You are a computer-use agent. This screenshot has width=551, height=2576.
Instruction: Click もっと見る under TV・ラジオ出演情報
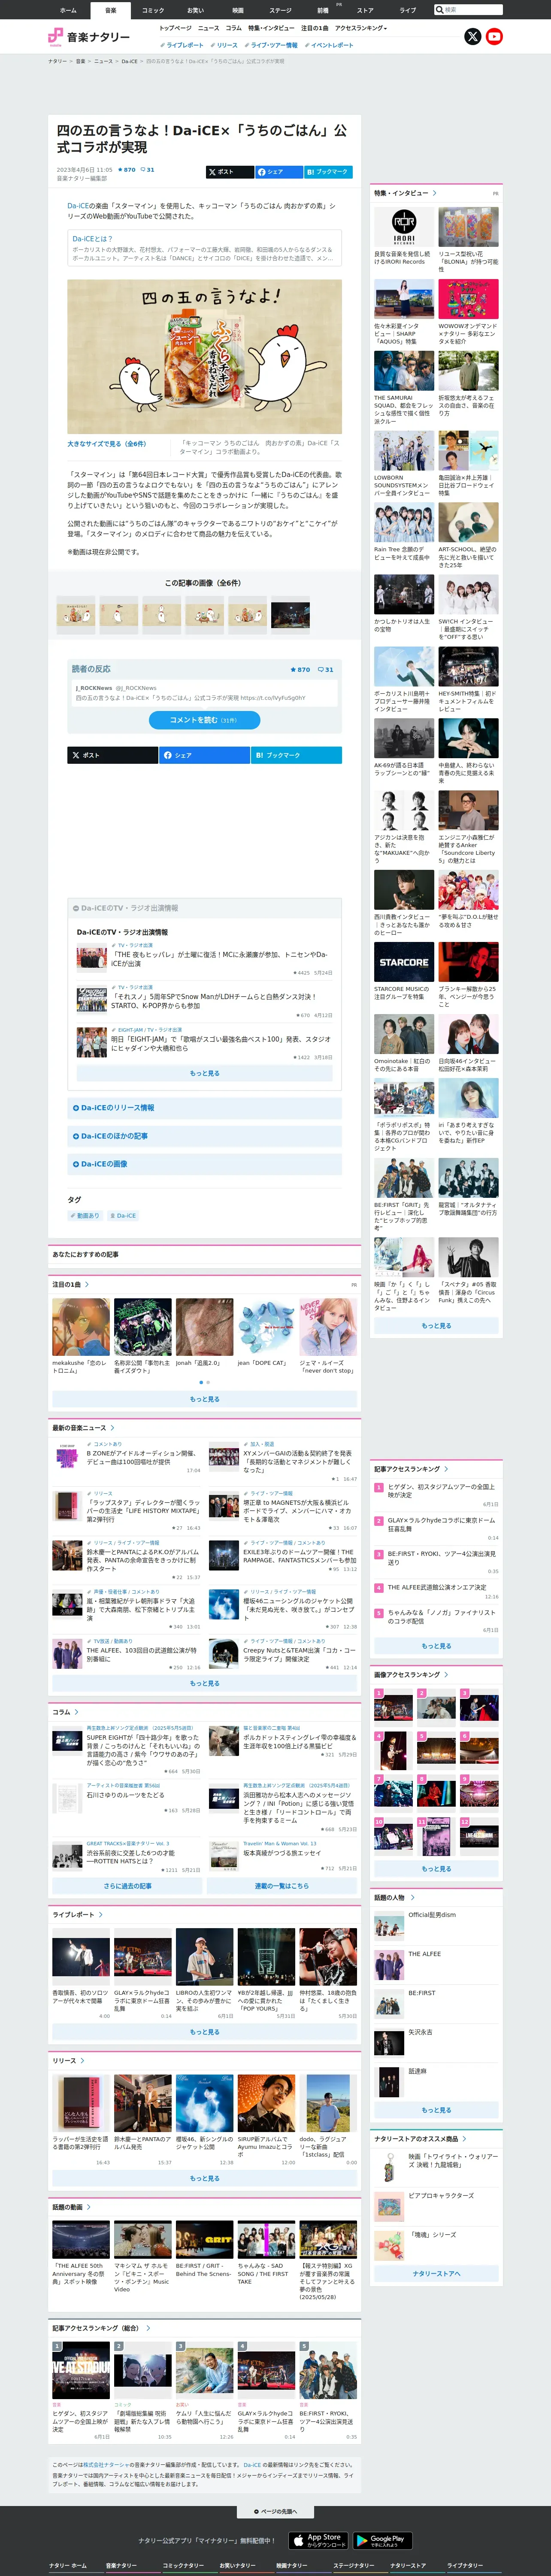[204, 1073]
